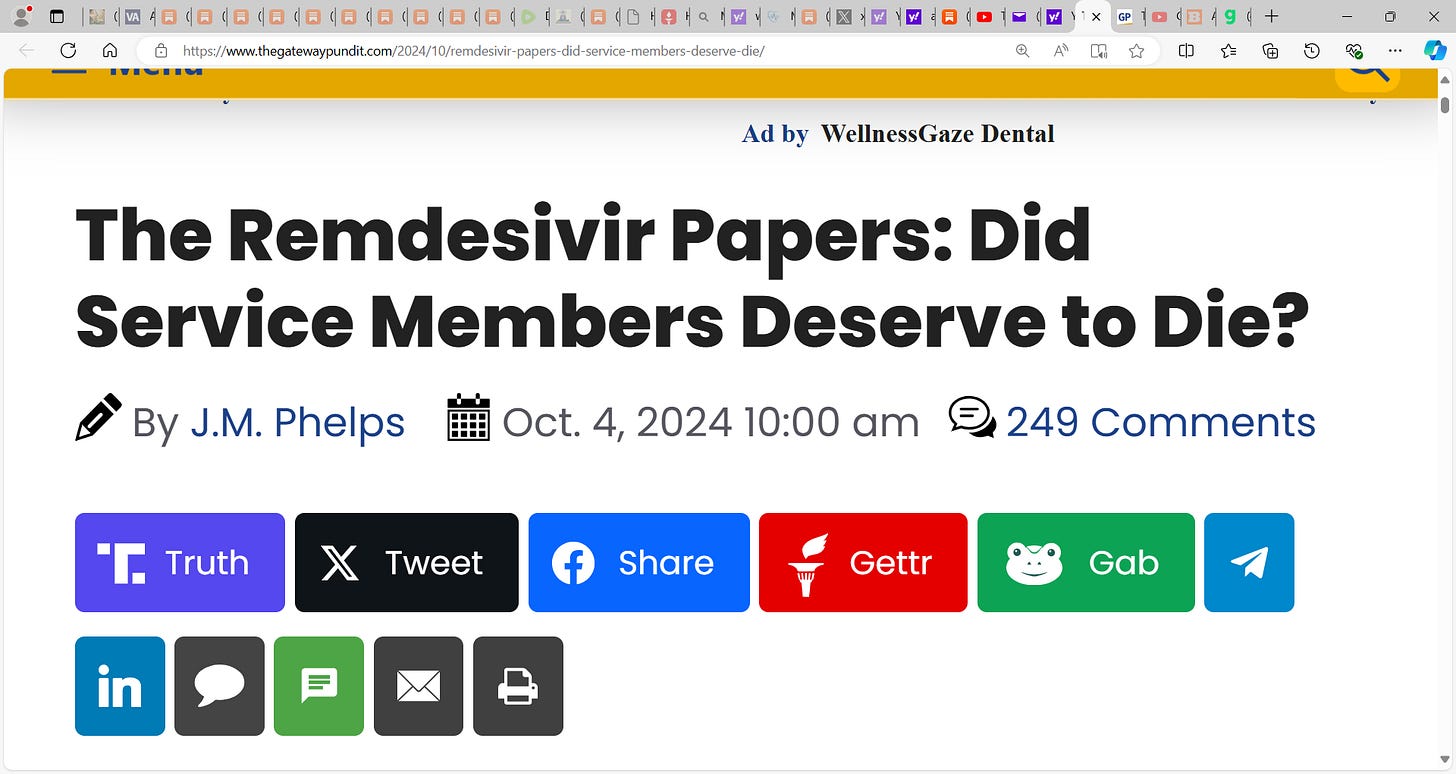Image resolution: width=1456 pixels, height=774 pixels.
Task: Open author J.M. Phelps page
Action: coord(297,422)
